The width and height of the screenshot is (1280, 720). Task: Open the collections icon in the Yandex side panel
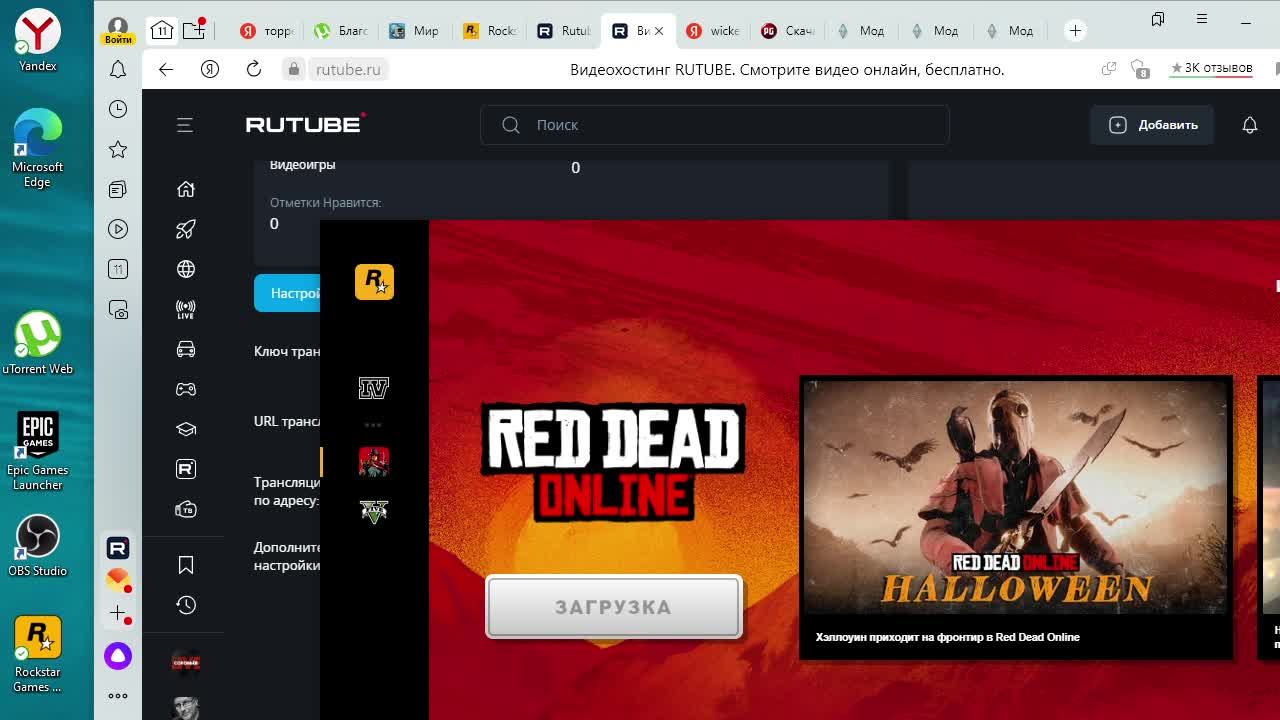click(118, 189)
